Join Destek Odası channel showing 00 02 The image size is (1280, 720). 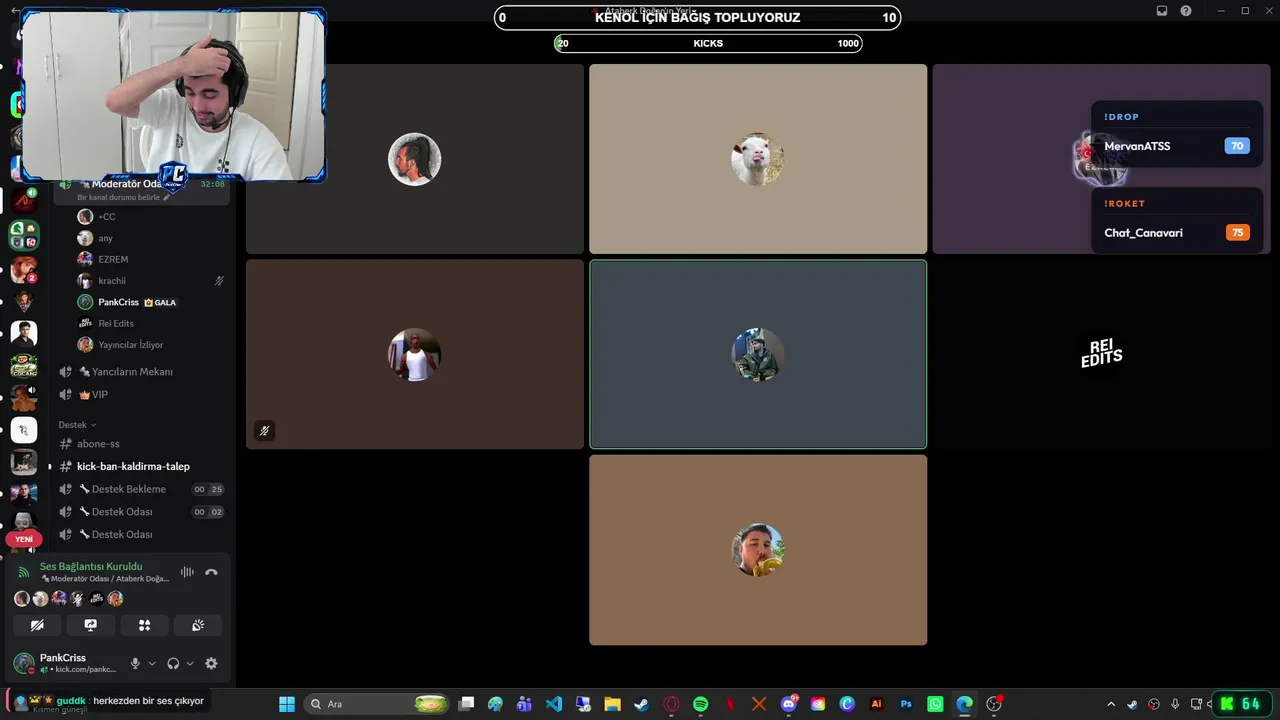140,512
